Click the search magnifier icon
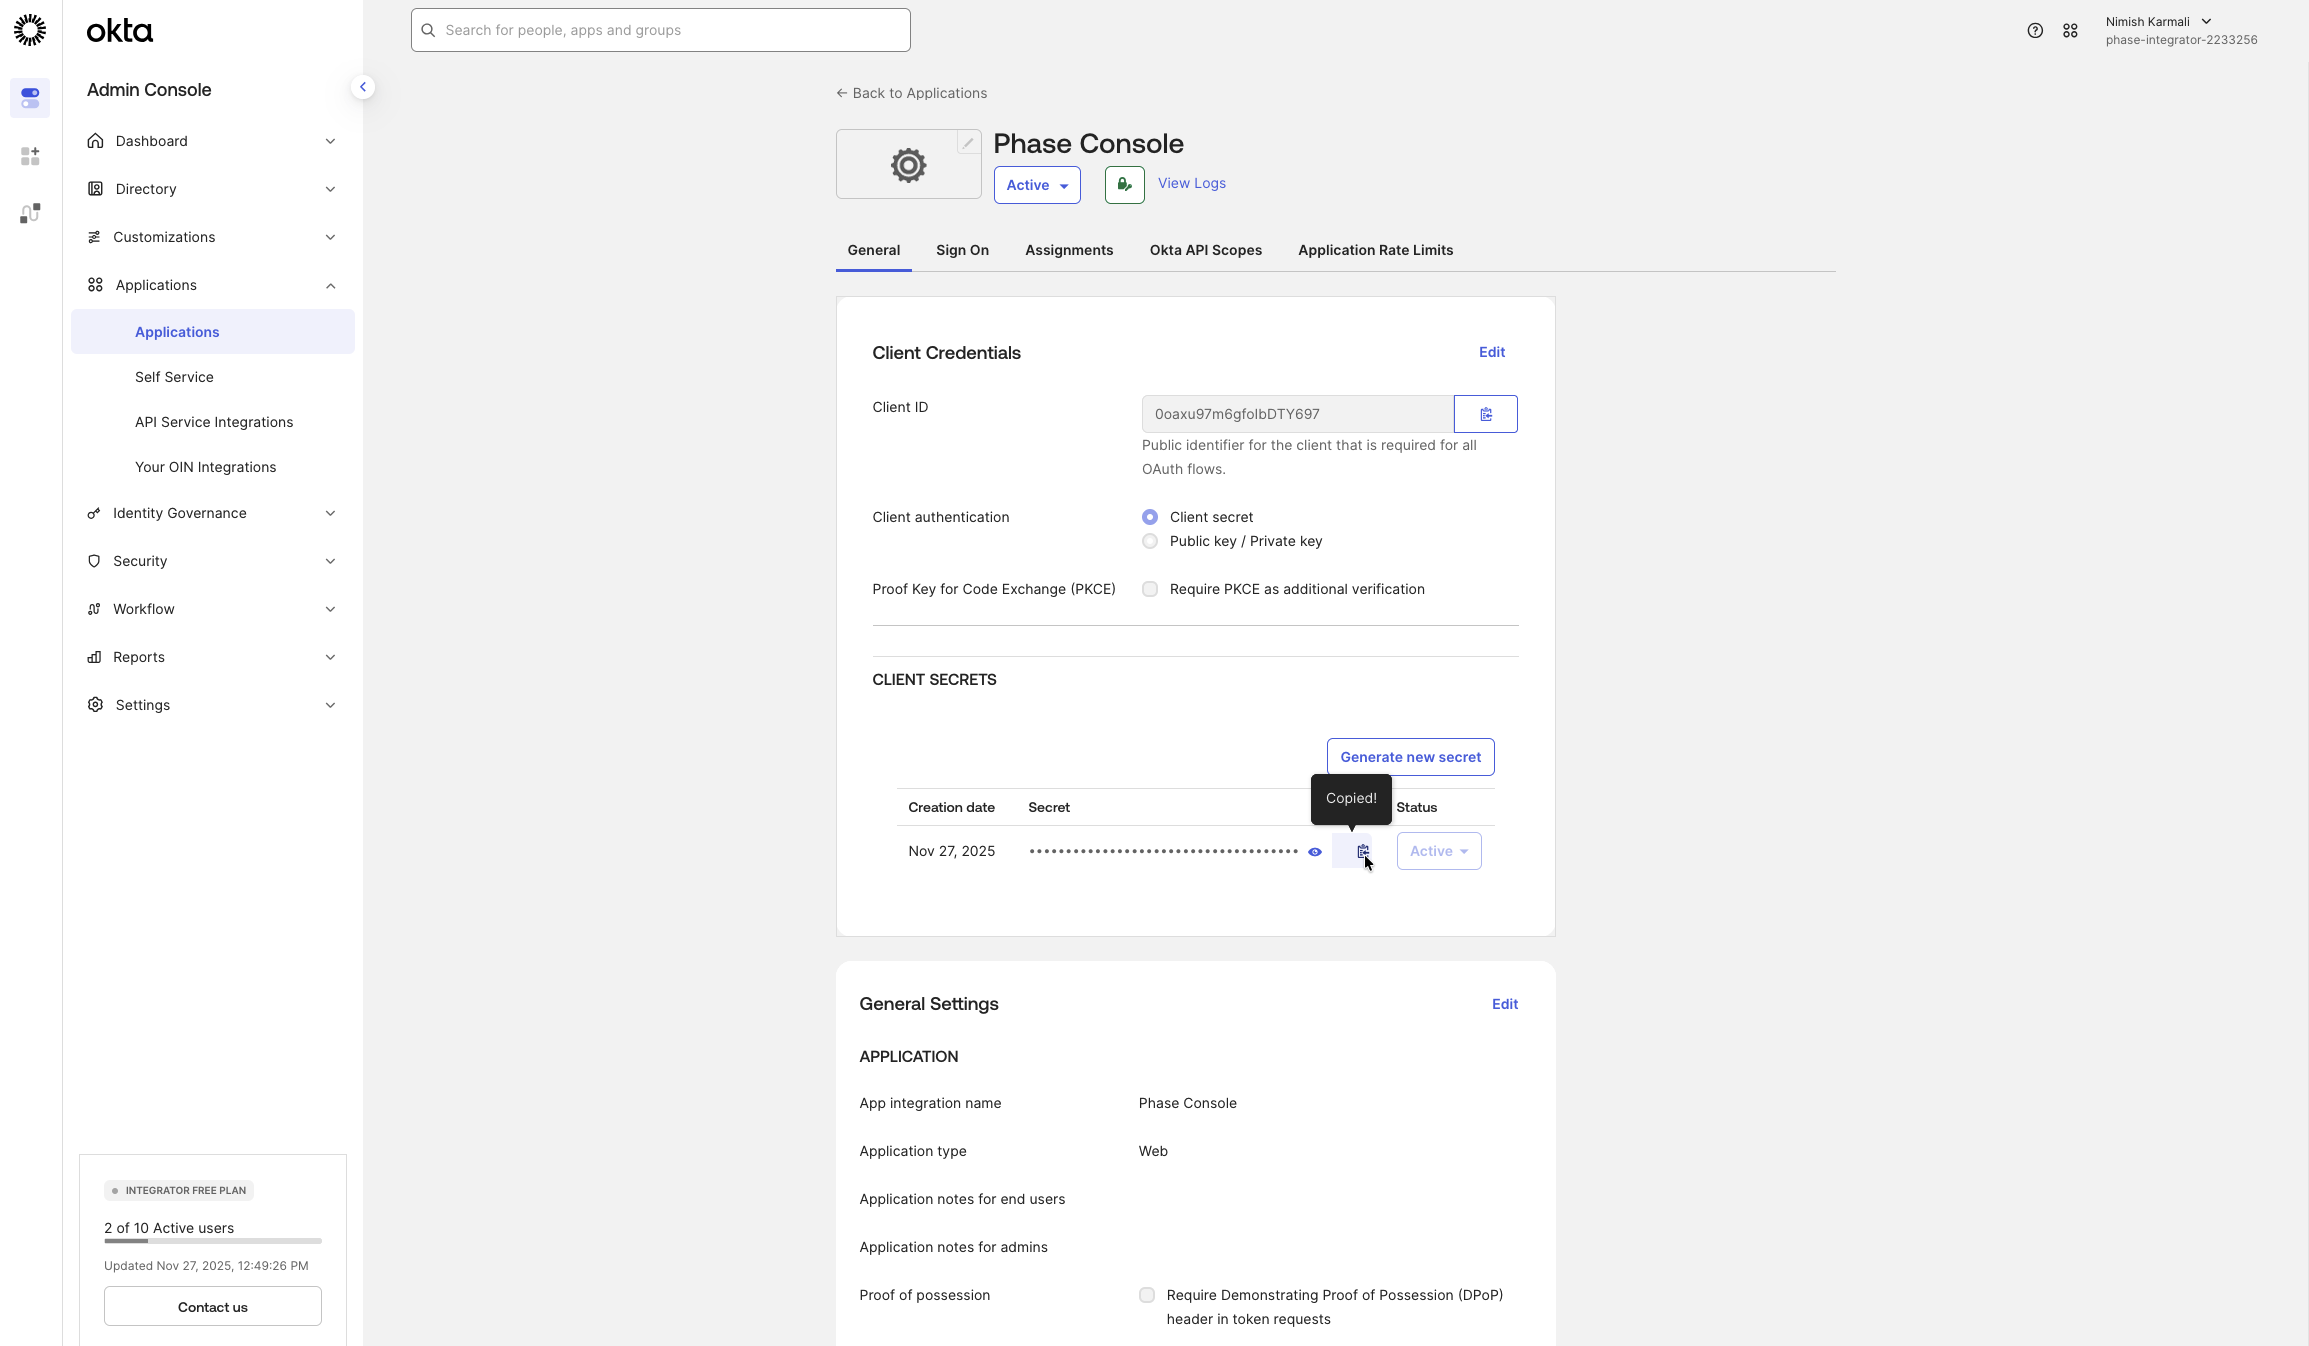Viewport: 2309px width, 1346px height. [428, 30]
